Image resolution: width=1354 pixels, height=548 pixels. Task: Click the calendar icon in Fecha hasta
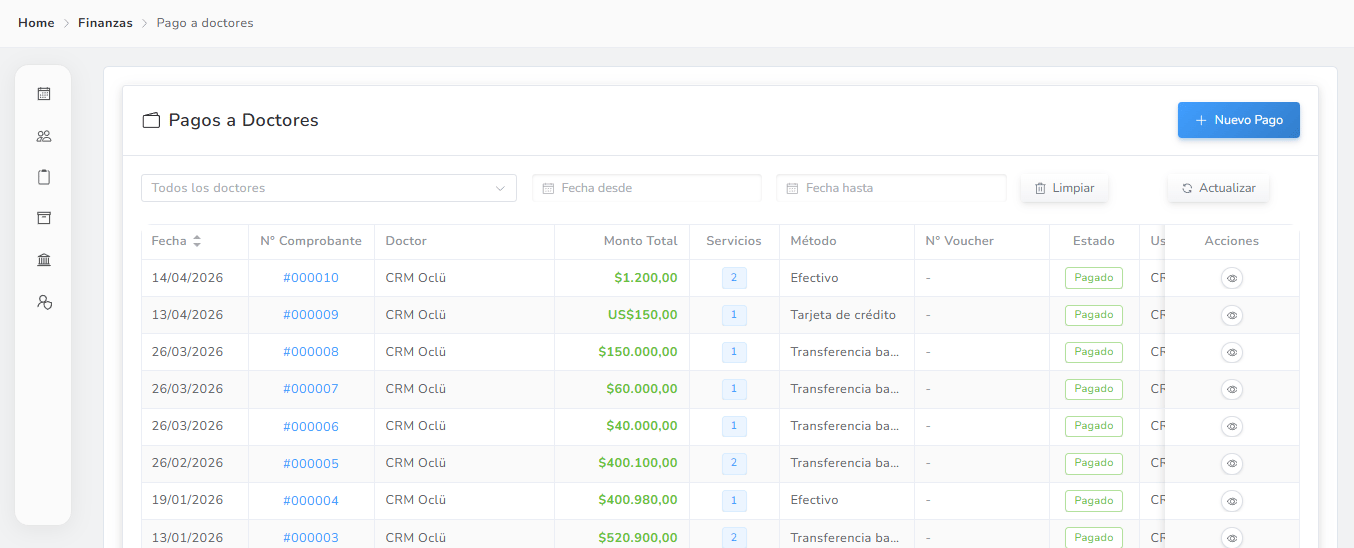tap(792, 188)
